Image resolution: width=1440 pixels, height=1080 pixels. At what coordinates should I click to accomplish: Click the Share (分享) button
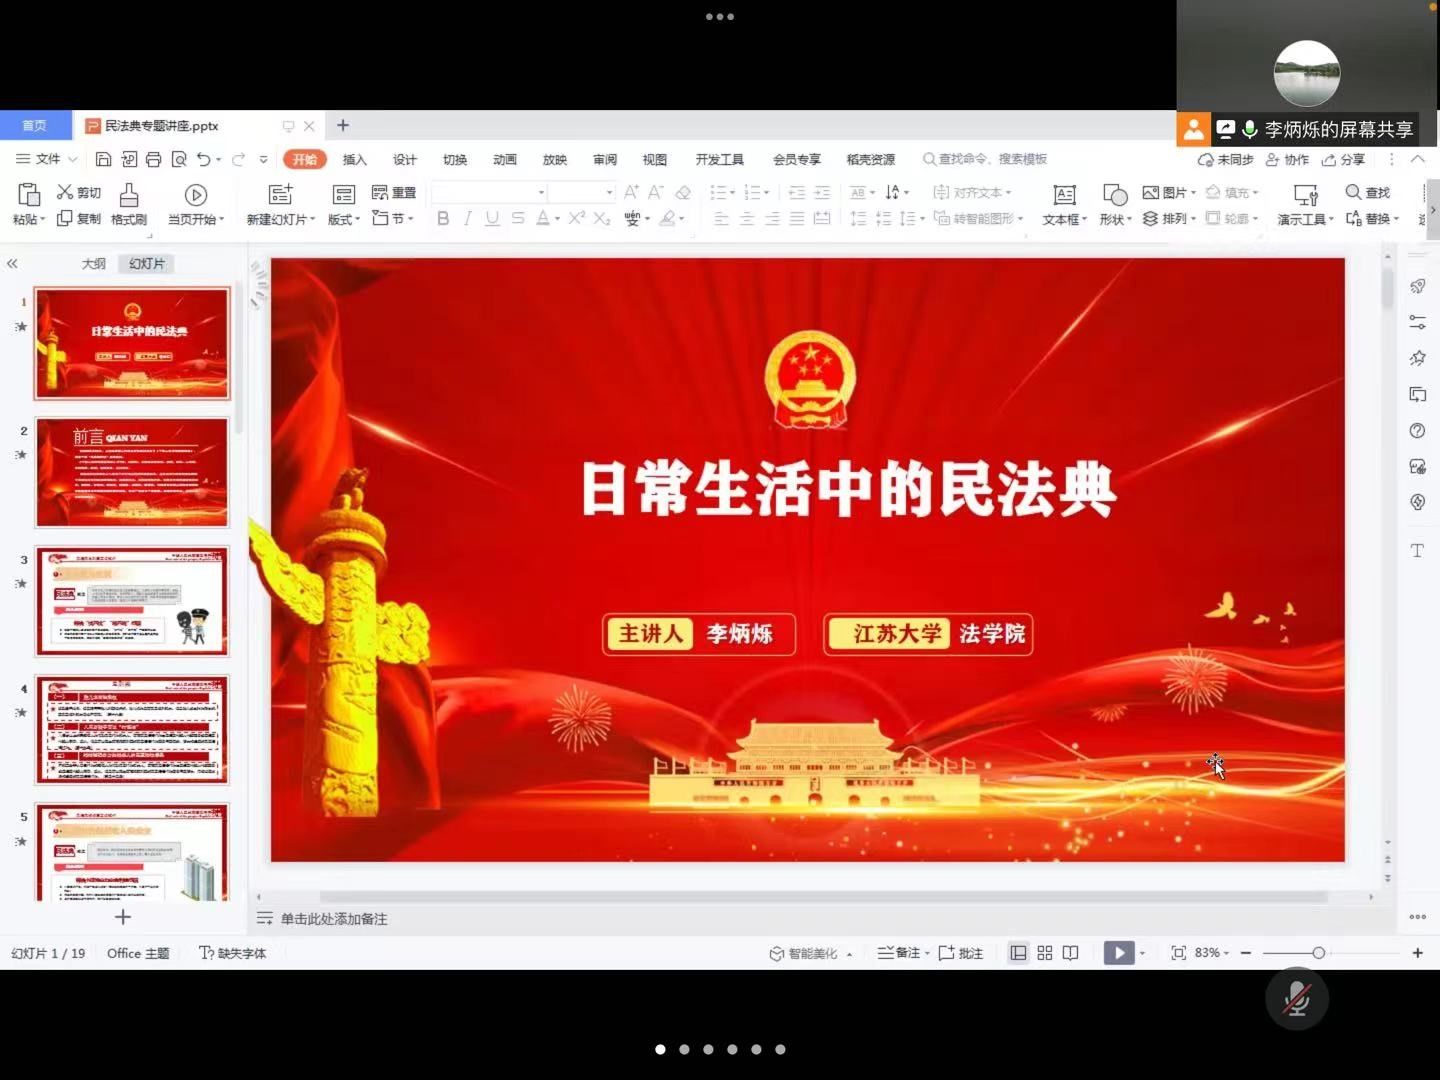1343,159
